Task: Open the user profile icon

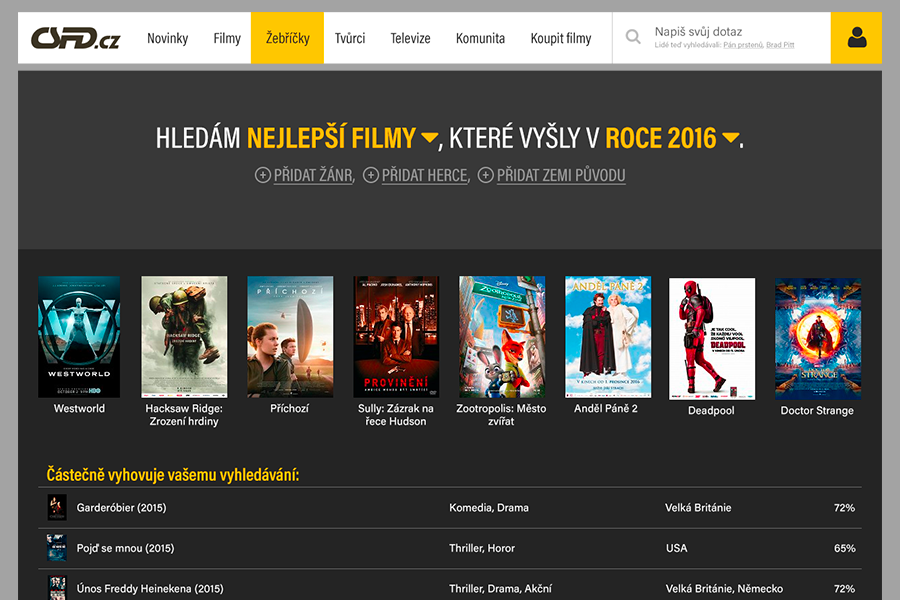Action: [856, 38]
